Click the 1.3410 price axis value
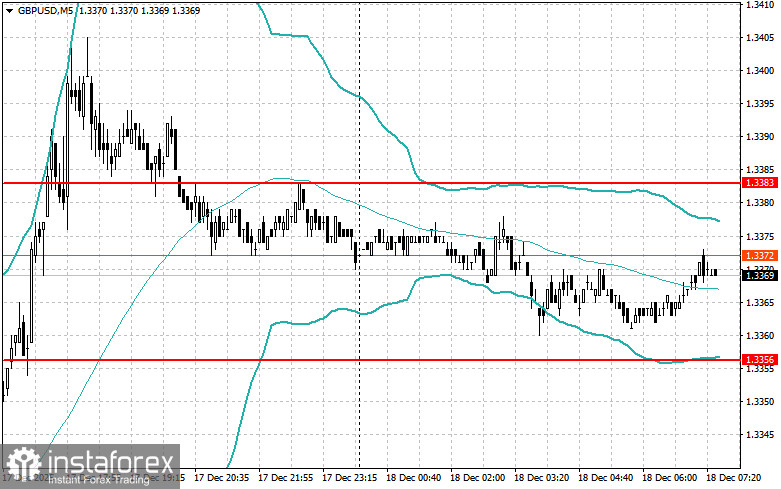This screenshot has width=781, height=489. pos(760,5)
